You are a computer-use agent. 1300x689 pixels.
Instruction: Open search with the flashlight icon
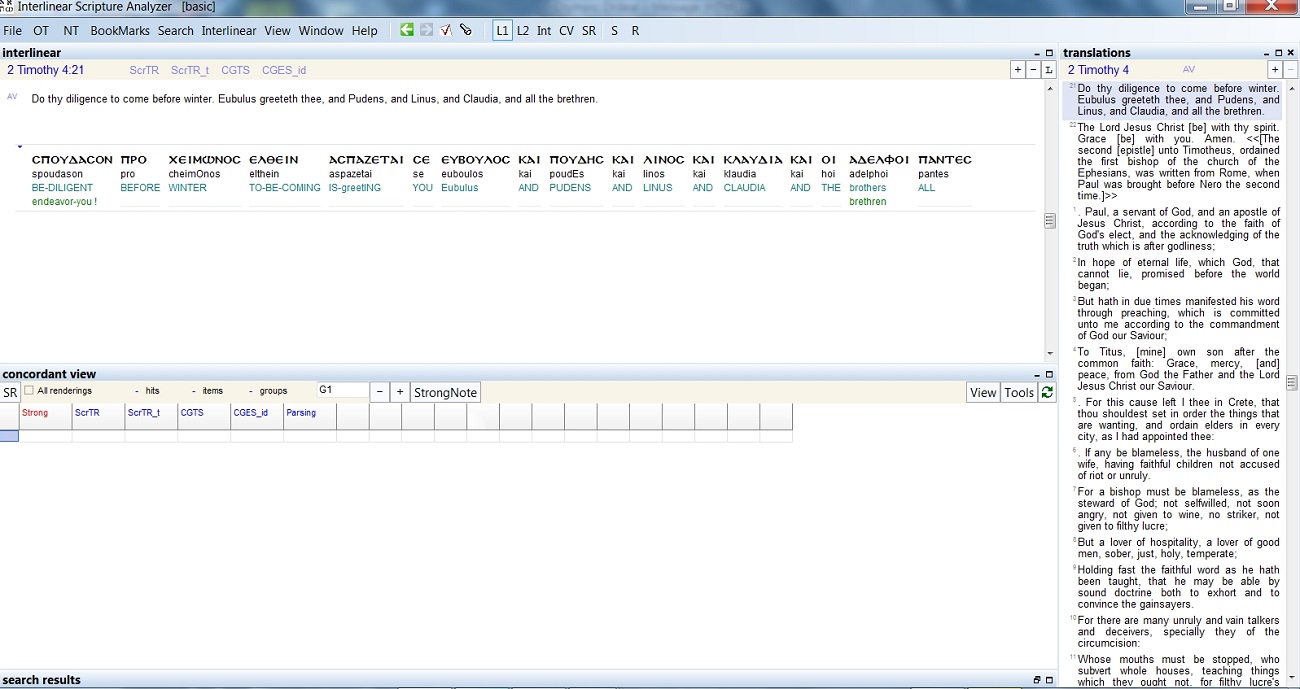point(466,30)
